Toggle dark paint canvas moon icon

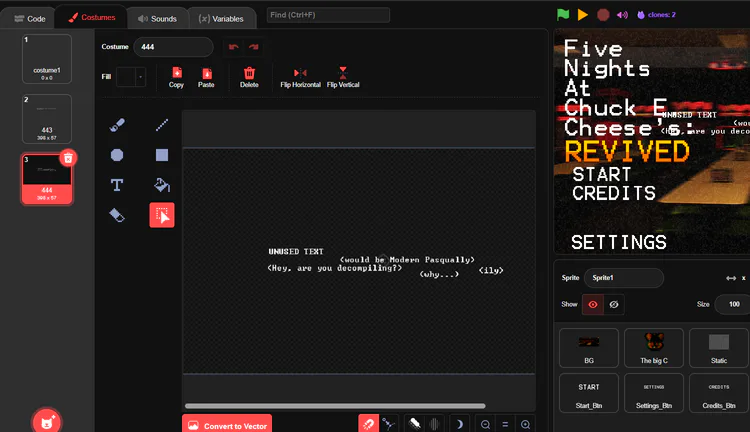click(x=459, y=424)
